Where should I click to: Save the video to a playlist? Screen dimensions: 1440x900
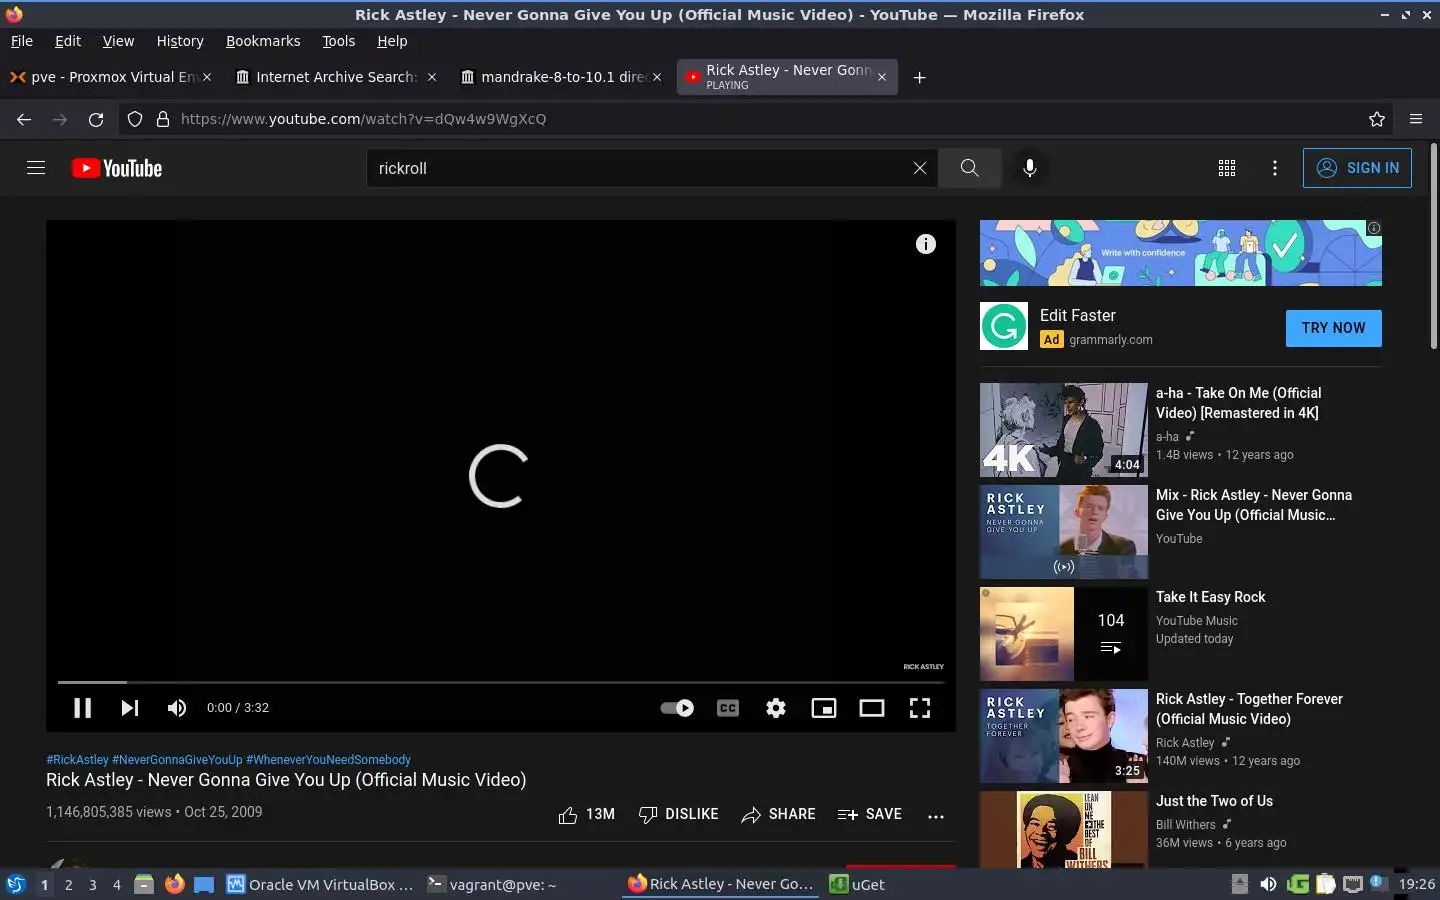tap(870, 814)
